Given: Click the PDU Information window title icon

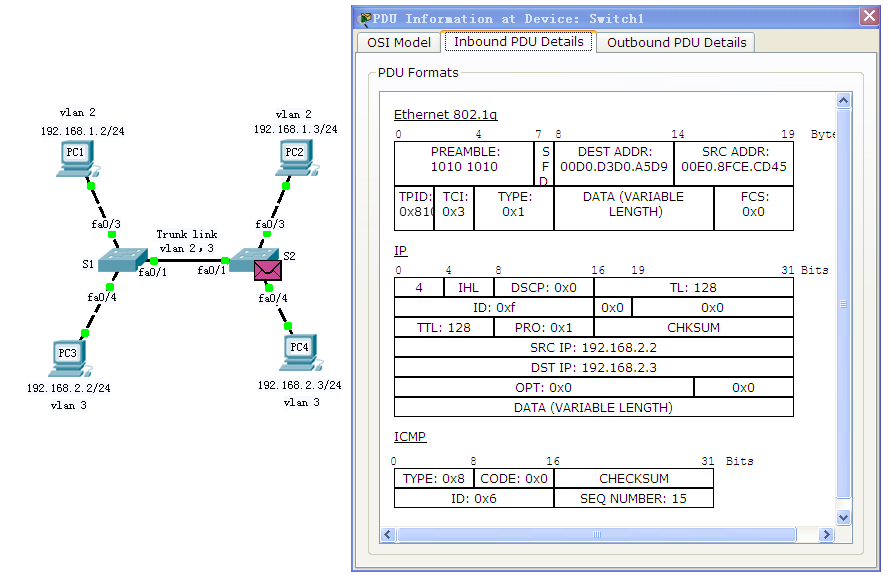Looking at the screenshot, I should coord(366,19).
